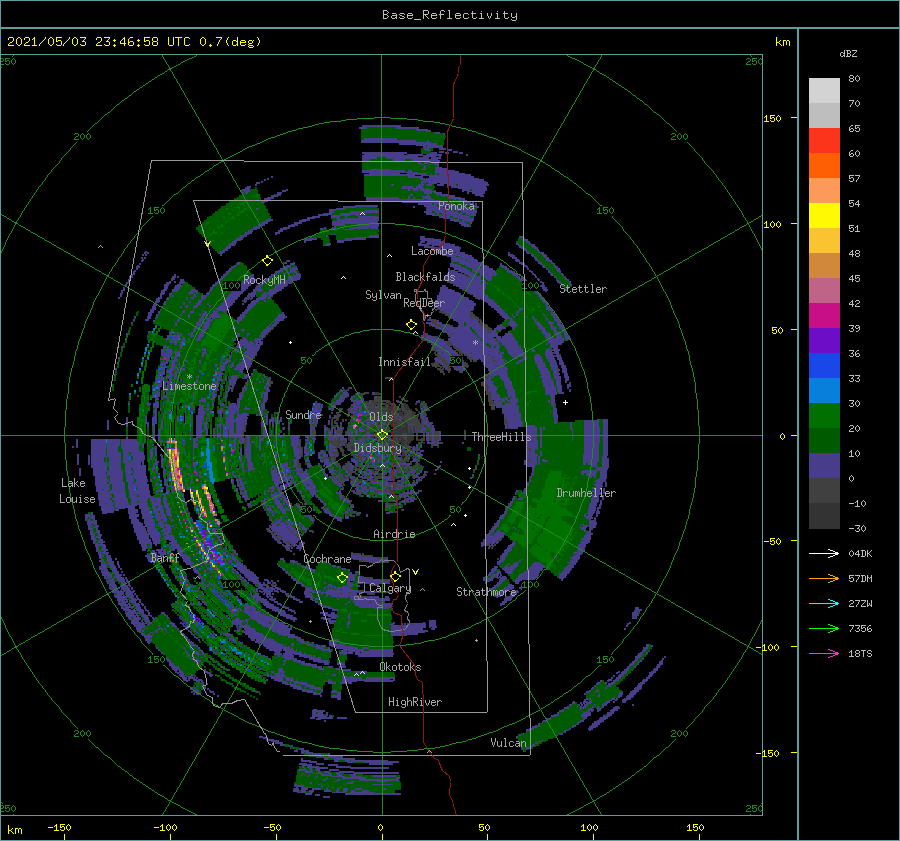Screen dimensions: 900x841
Task: Click the dBZ legend heading
Action: pos(848,53)
